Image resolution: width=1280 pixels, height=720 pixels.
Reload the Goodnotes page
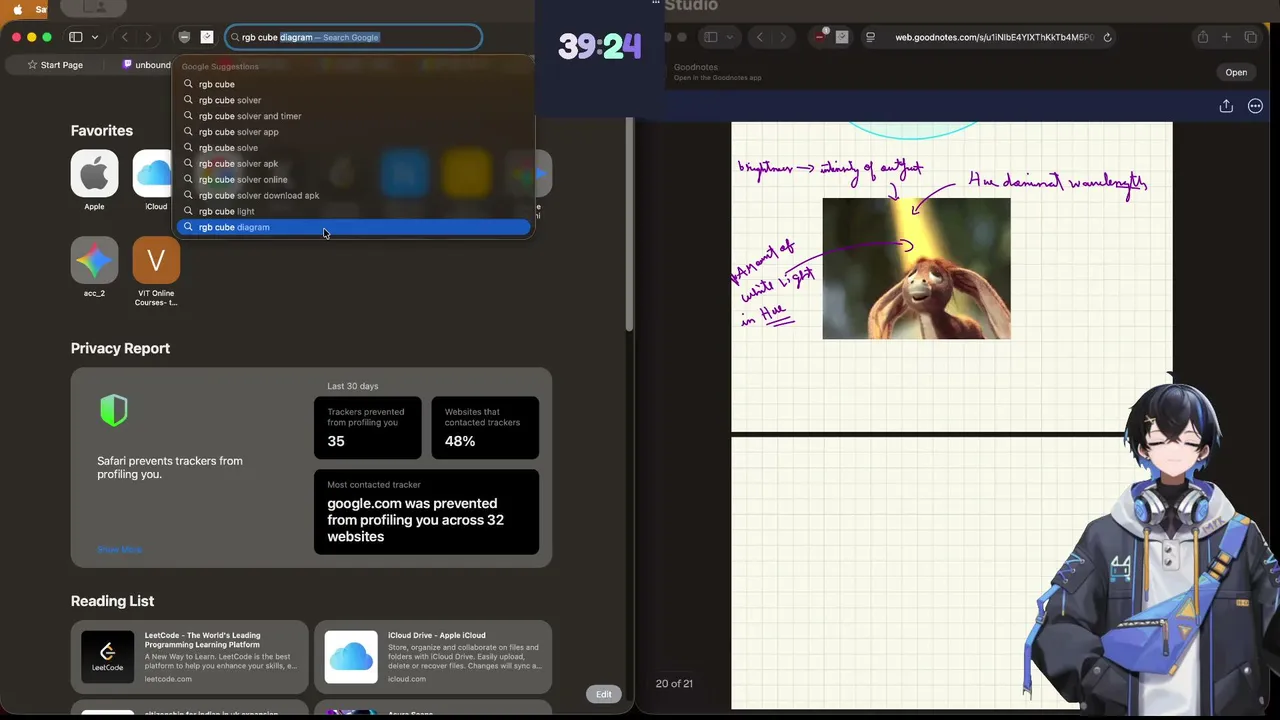click(x=1107, y=37)
